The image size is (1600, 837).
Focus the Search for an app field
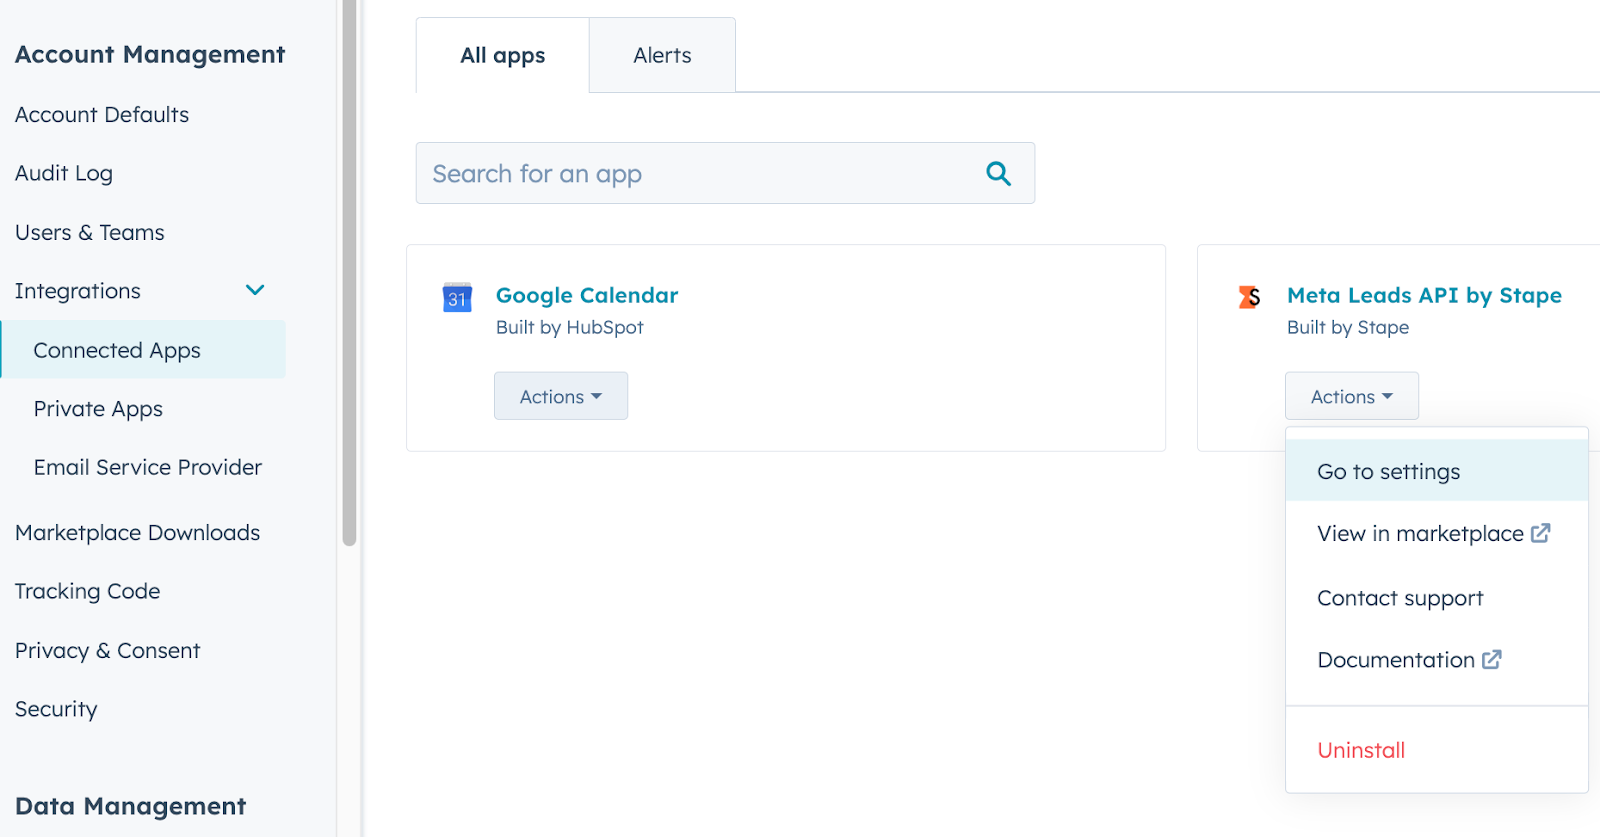(725, 173)
